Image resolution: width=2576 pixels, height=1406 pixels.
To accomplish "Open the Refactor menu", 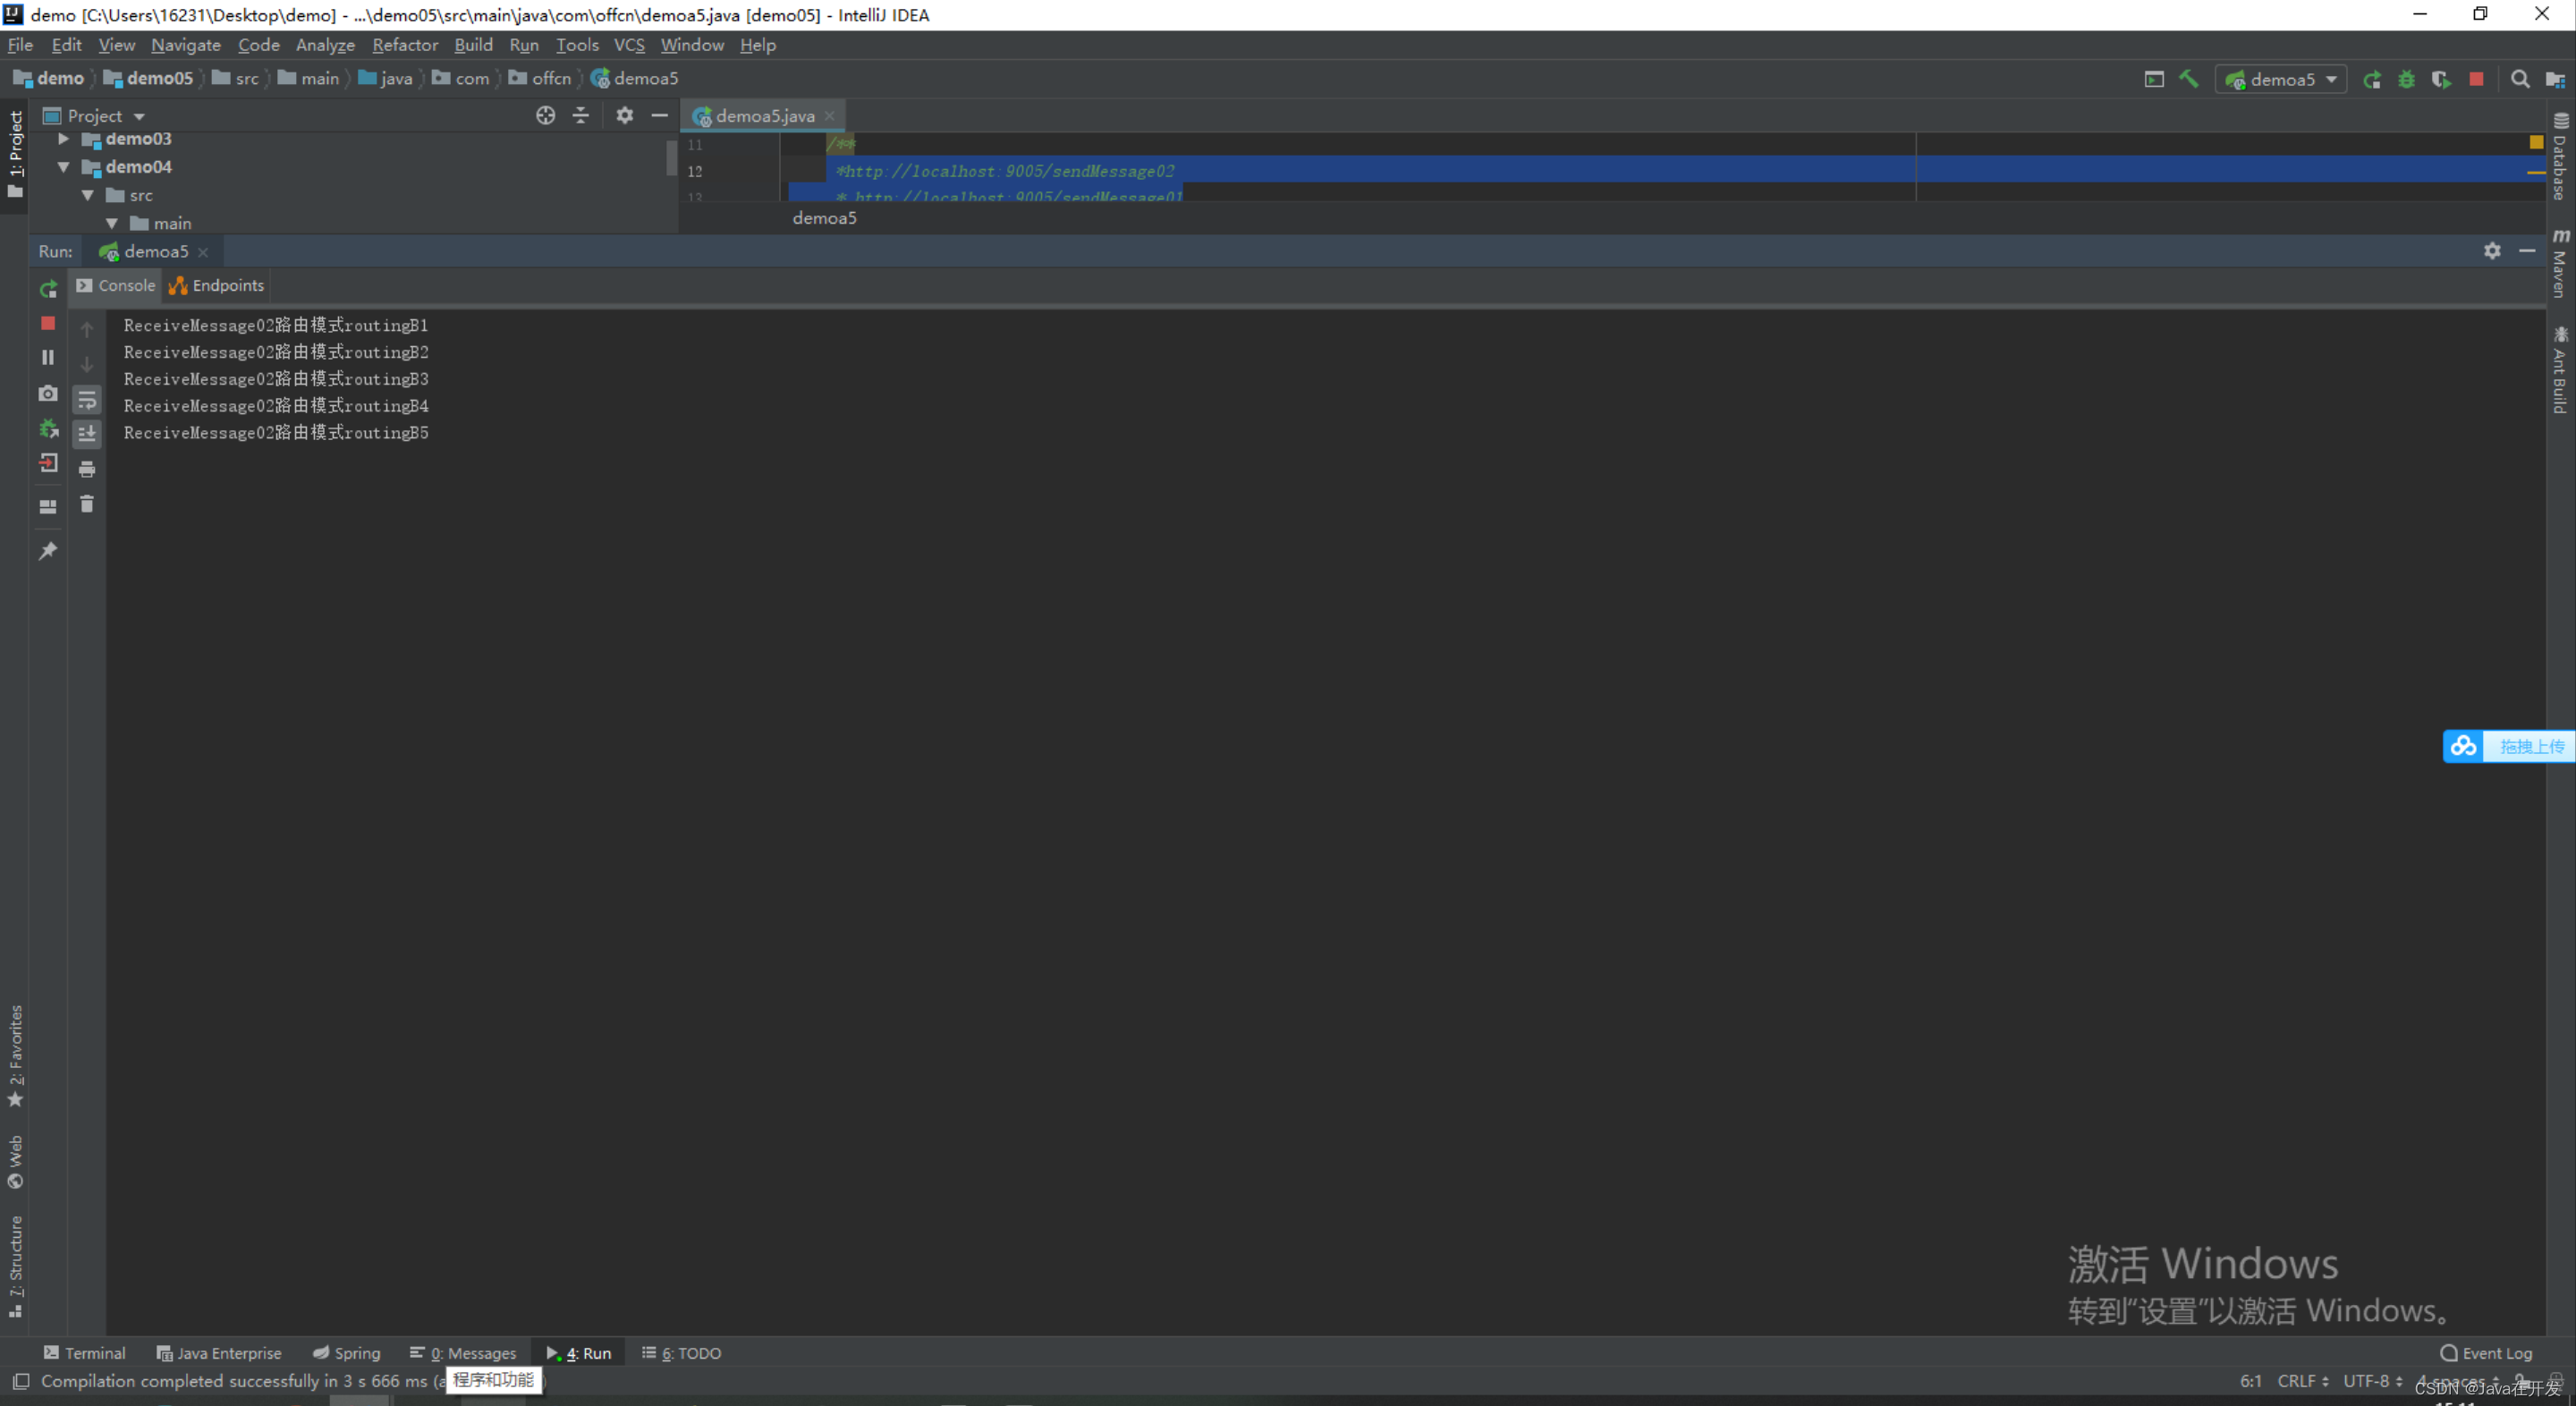I will point(404,45).
